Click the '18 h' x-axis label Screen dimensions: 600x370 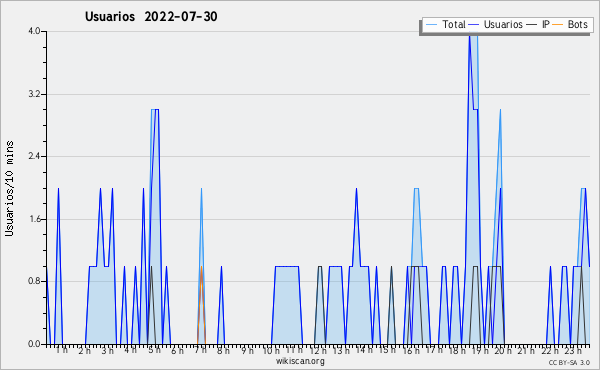pos(457,350)
